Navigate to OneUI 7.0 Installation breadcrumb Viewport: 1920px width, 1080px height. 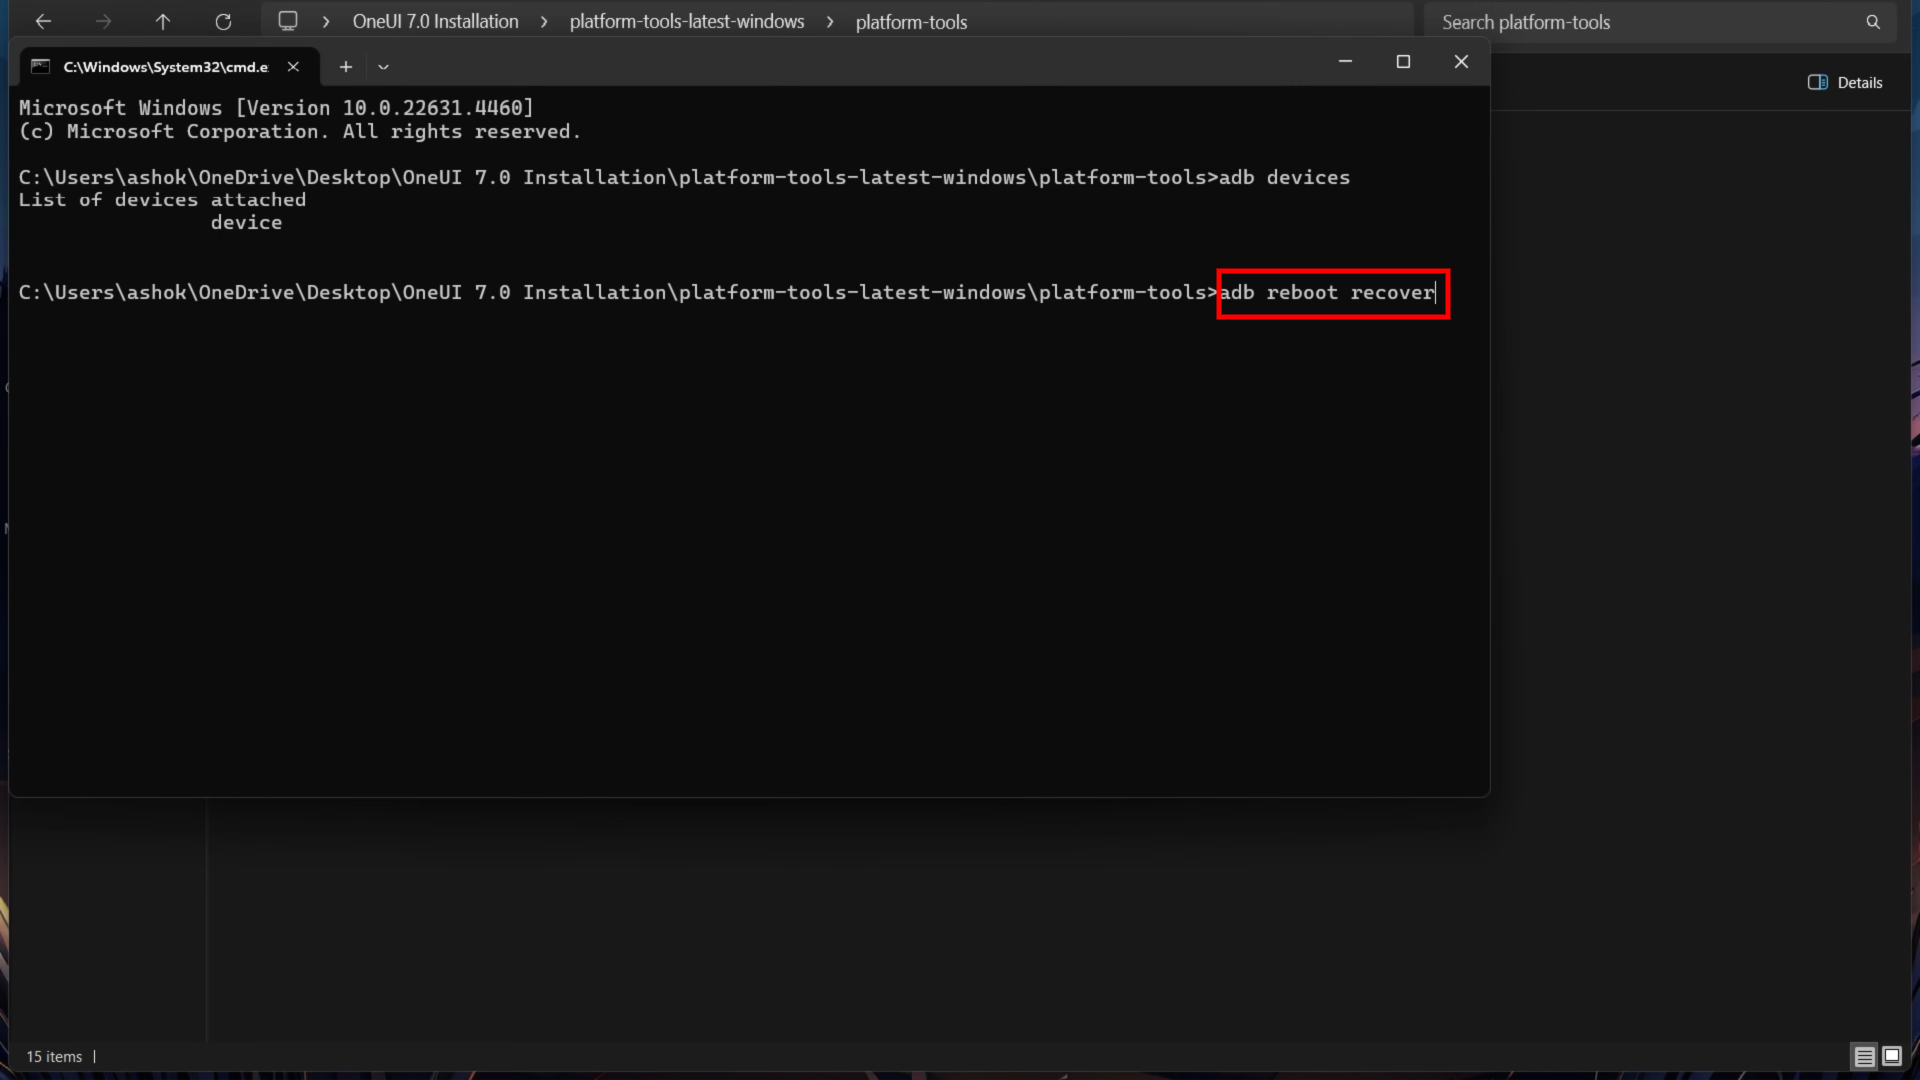[x=435, y=22]
